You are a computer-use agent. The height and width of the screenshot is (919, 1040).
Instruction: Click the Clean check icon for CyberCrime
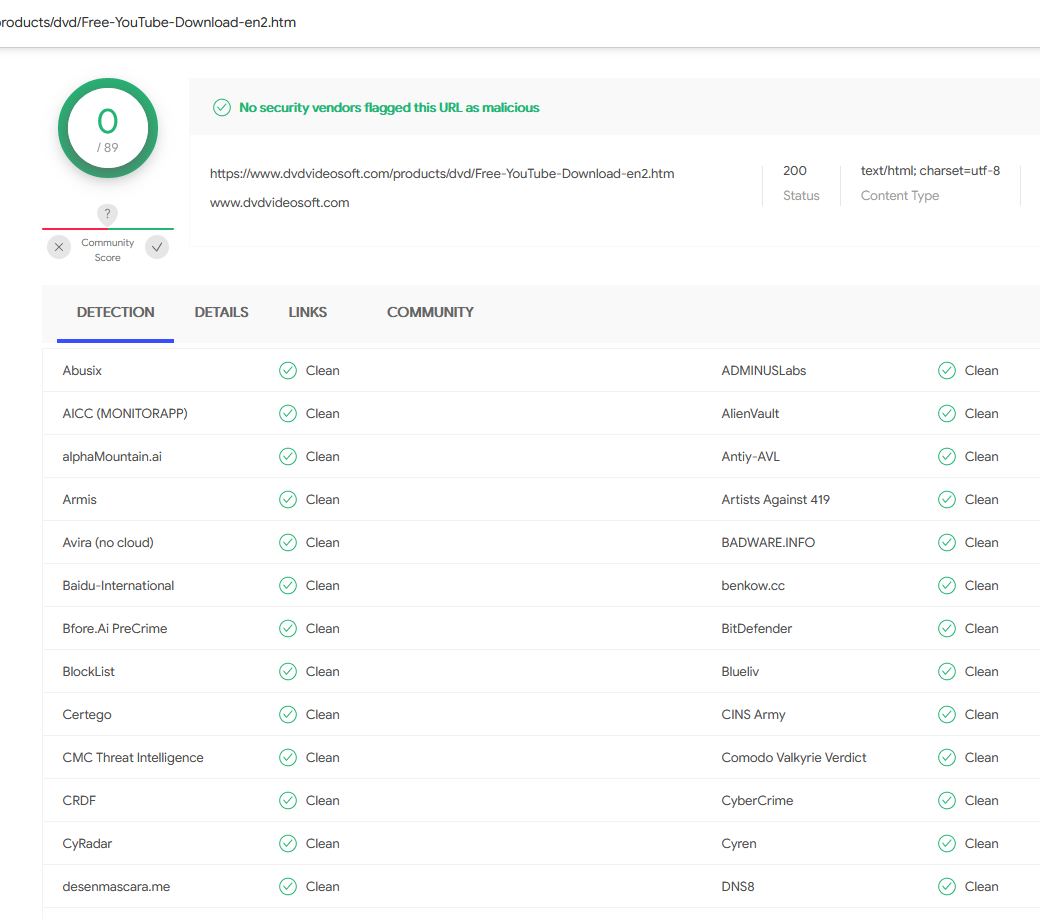coord(947,800)
